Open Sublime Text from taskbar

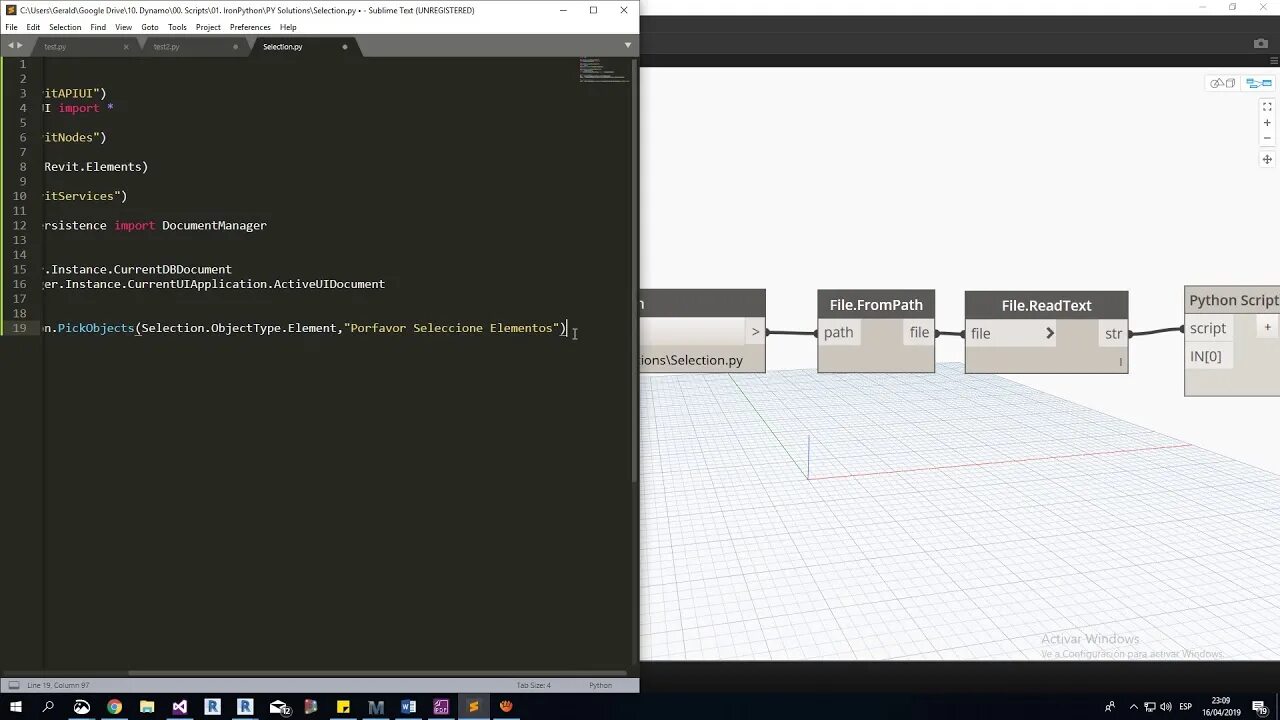[x=473, y=707]
